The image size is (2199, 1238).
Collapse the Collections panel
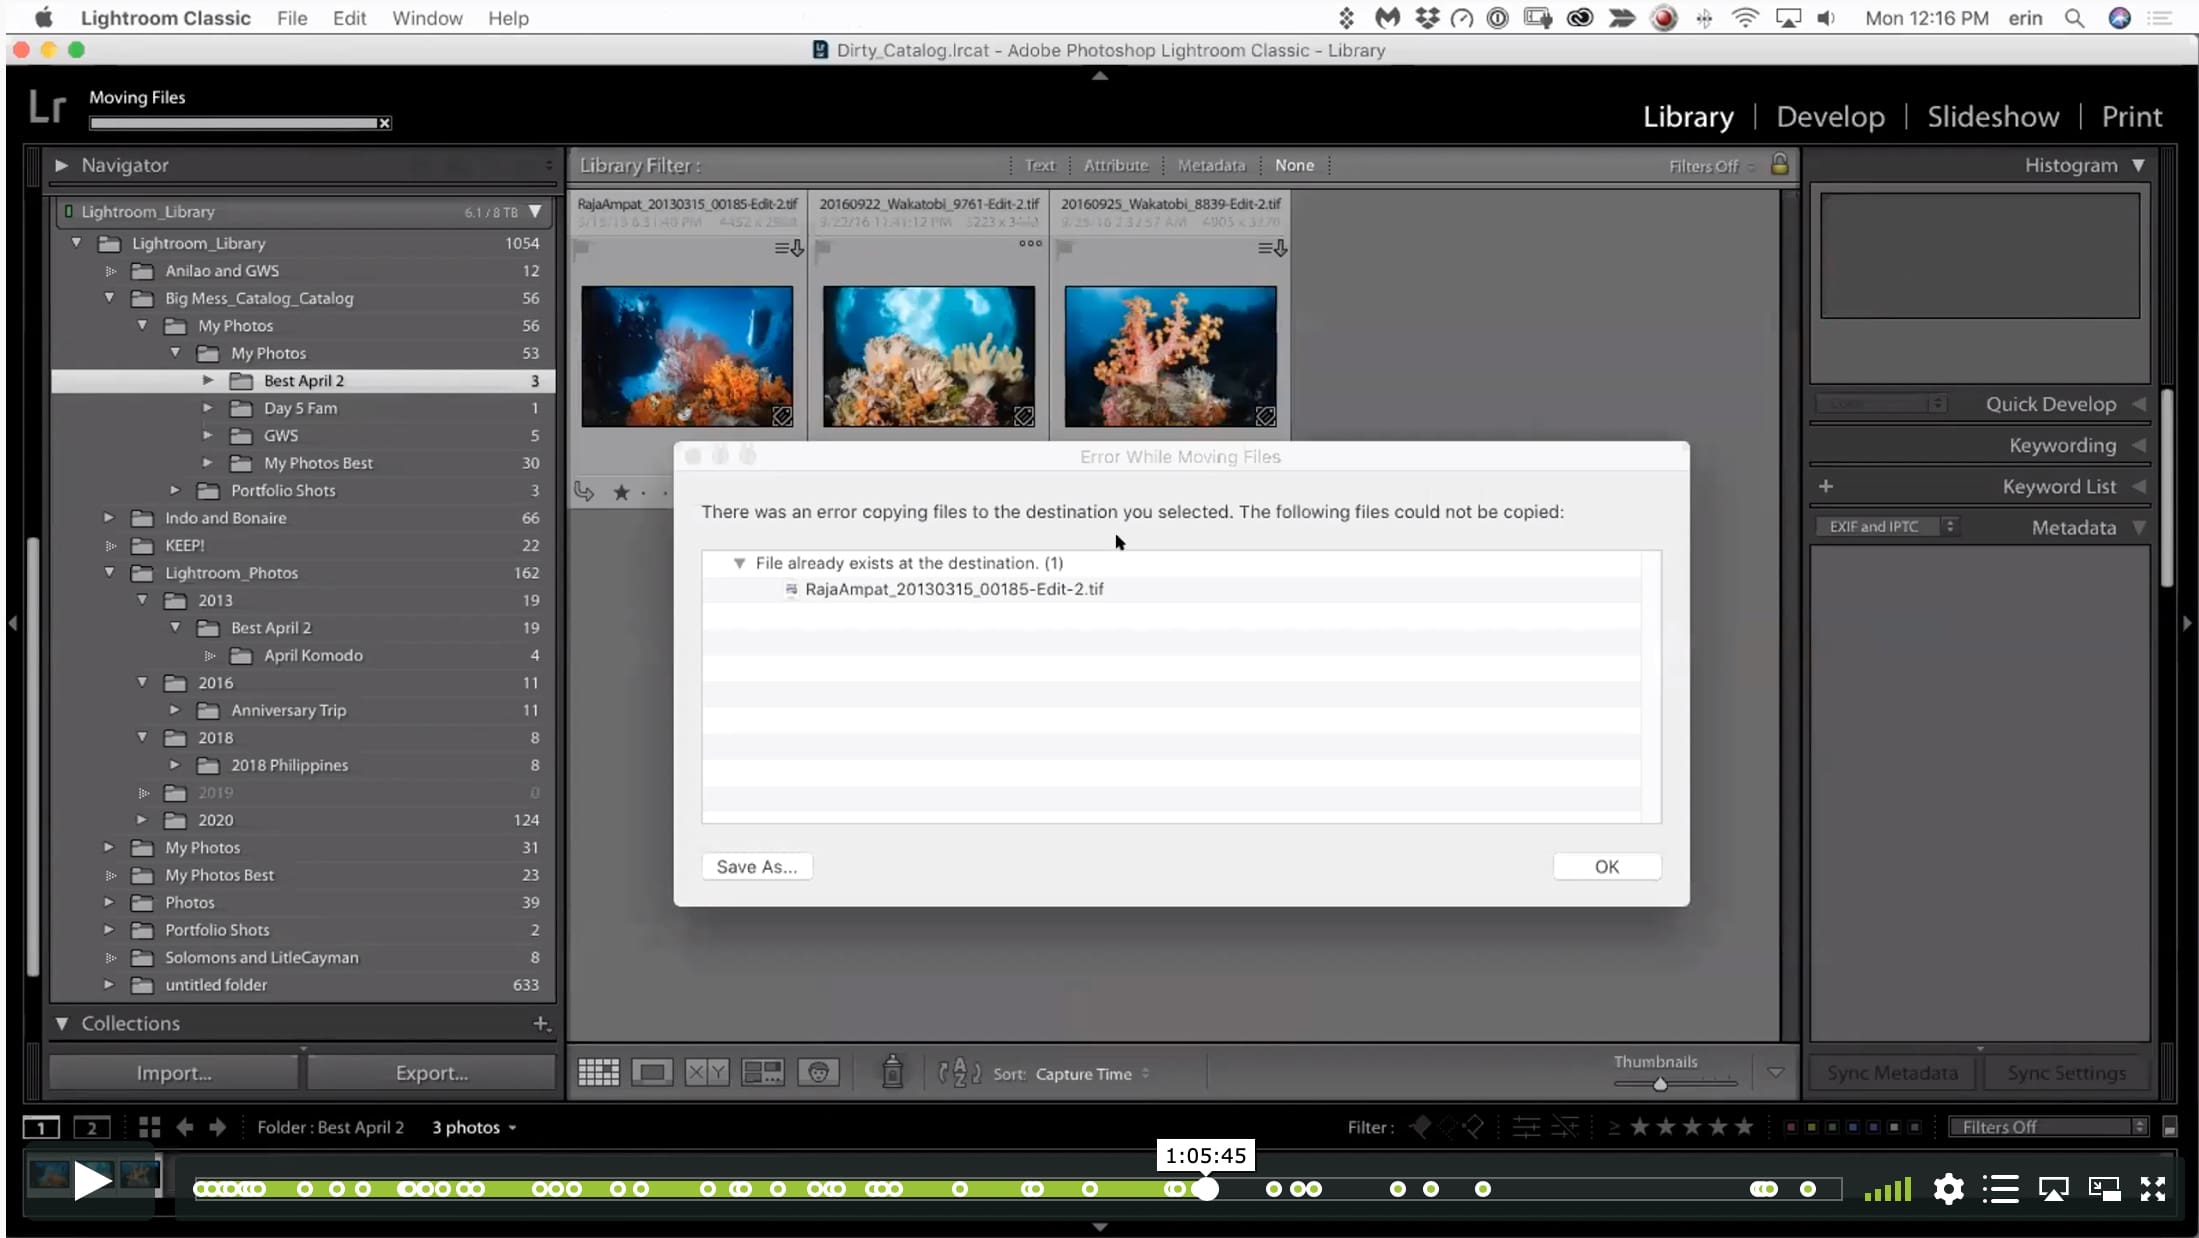(62, 1023)
